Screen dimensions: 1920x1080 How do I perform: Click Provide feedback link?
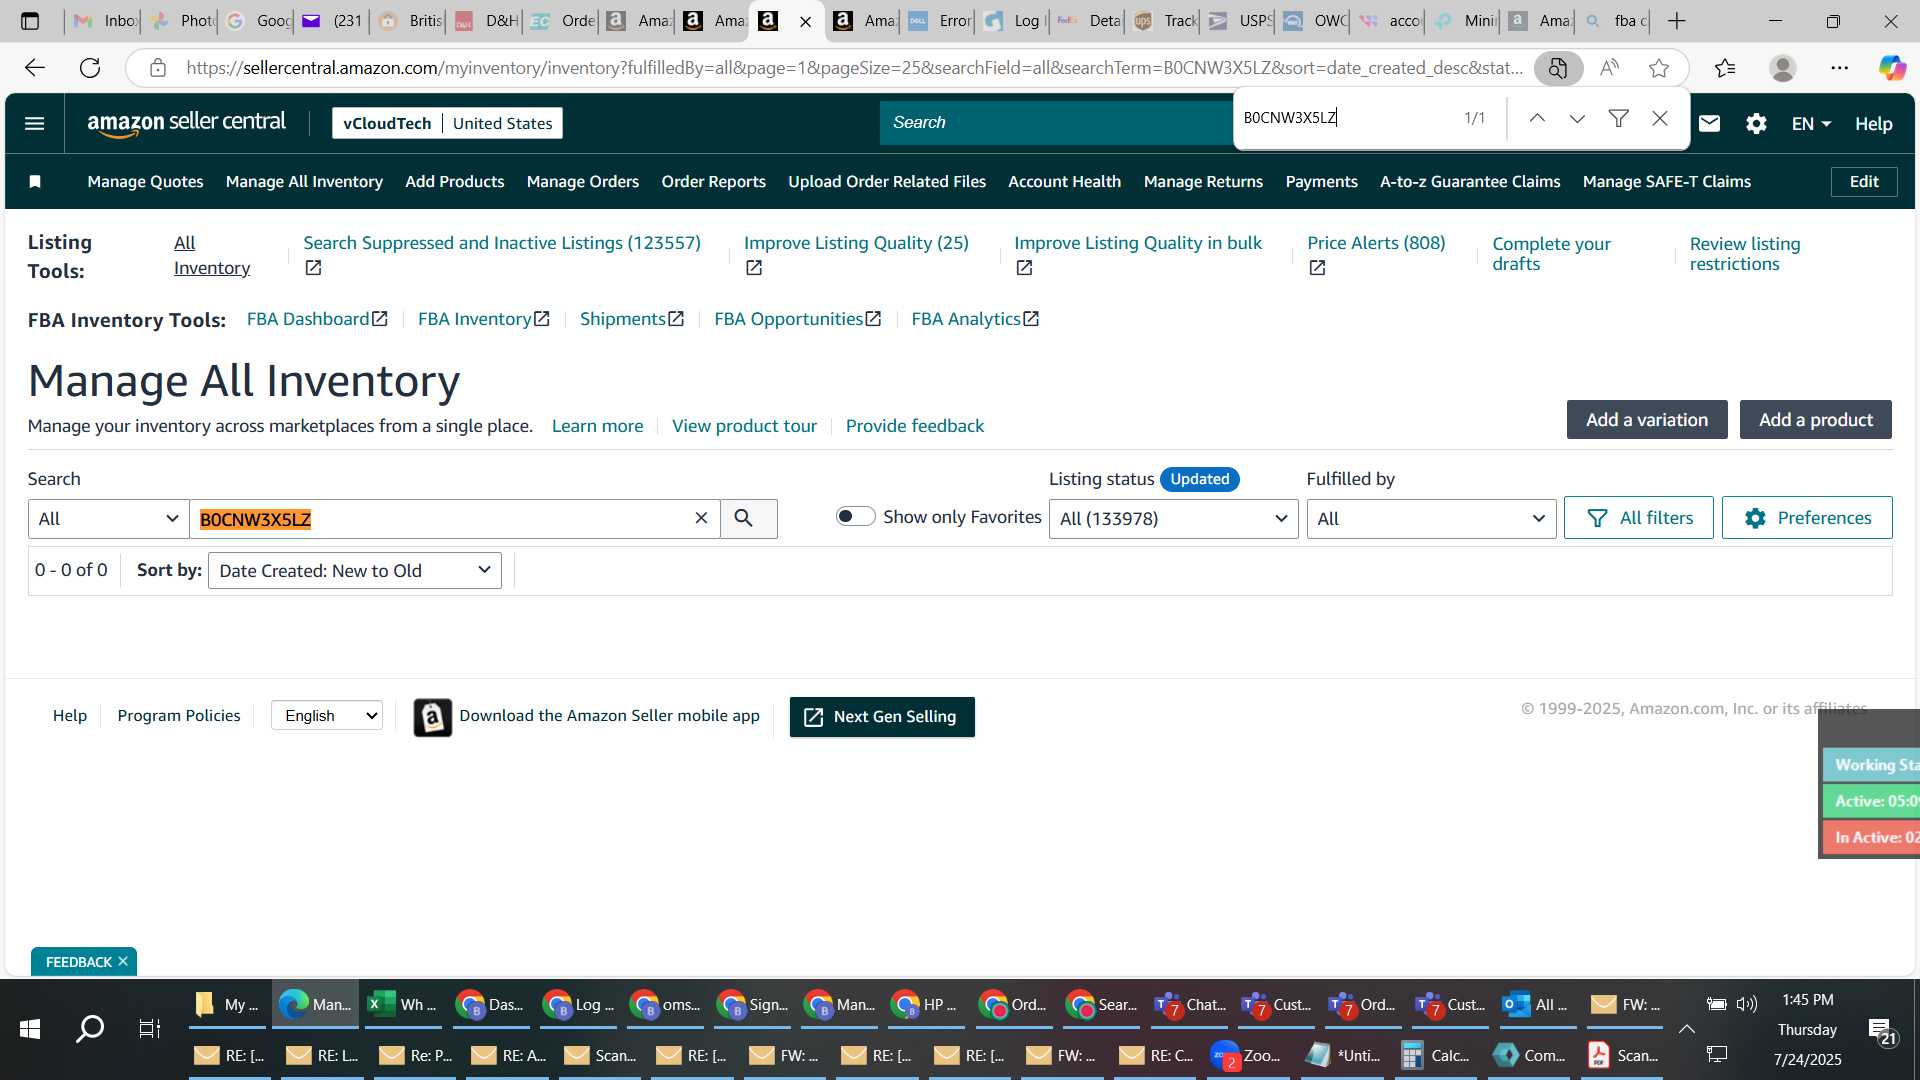tap(914, 426)
